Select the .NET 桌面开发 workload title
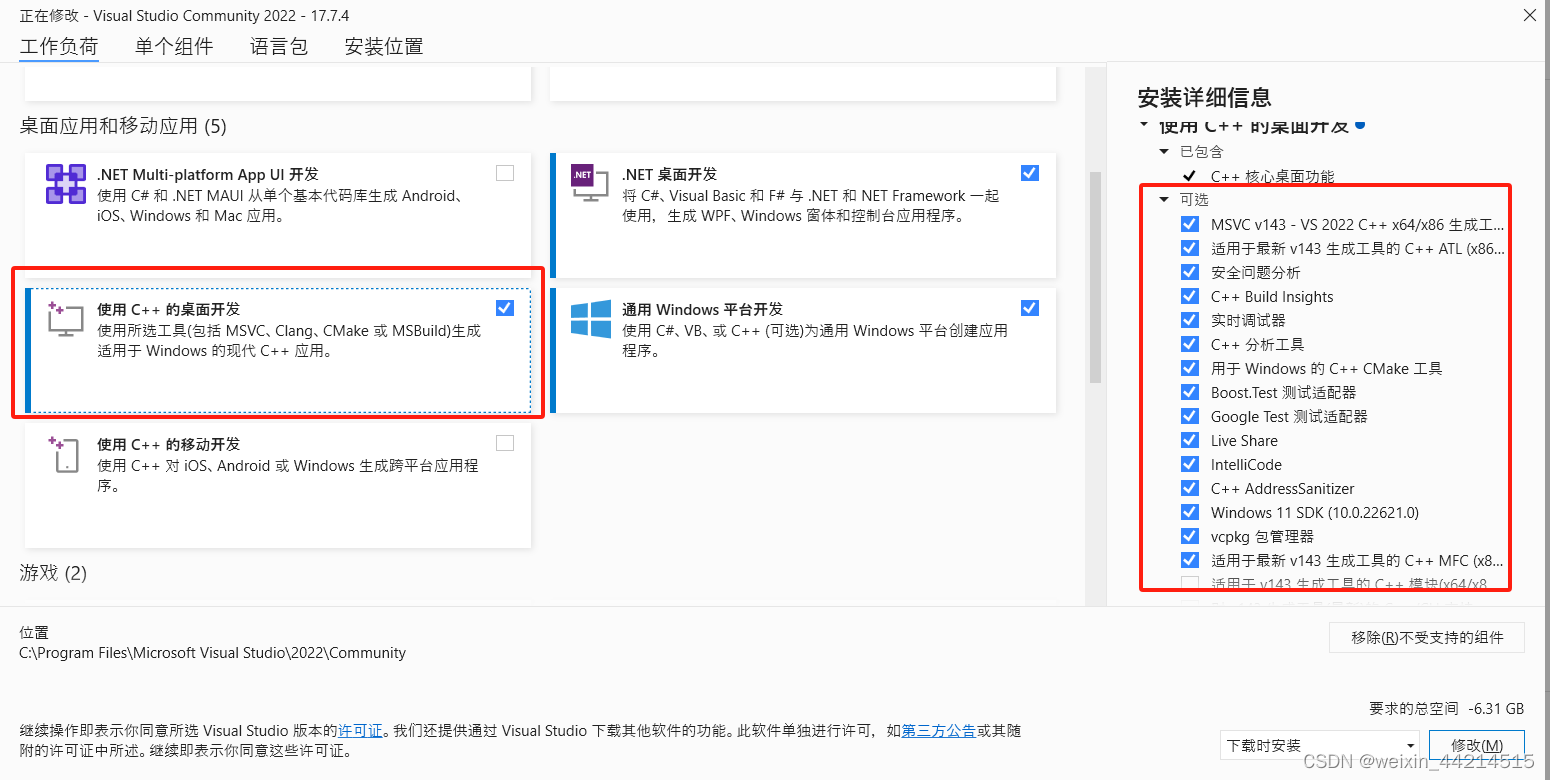Screen dimensions: 1550x780 pos(670,174)
